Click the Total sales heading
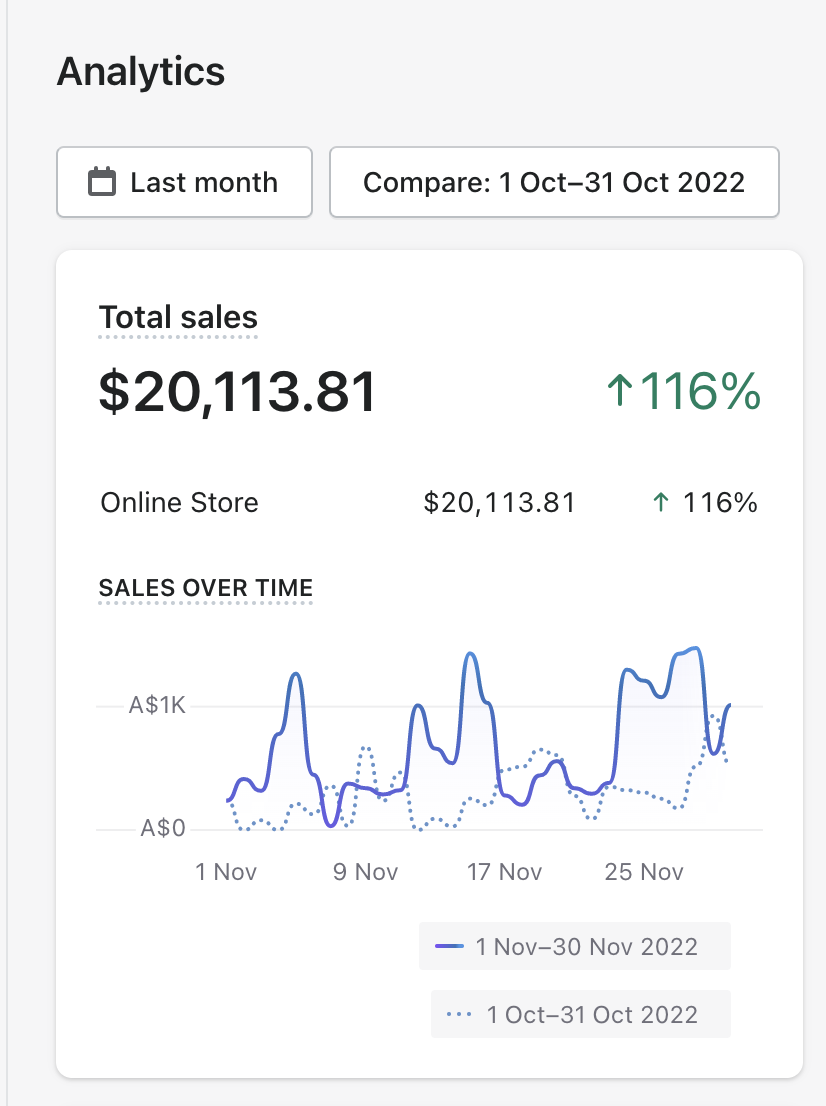This screenshot has width=826, height=1106. pyautogui.click(x=178, y=318)
